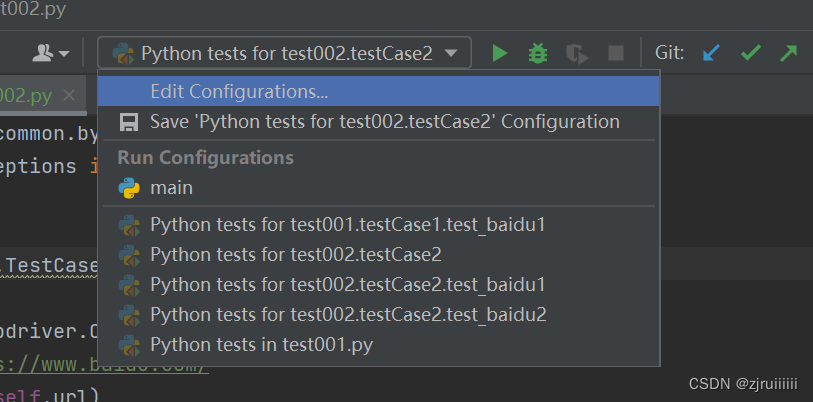
Task: Choose the main run configuration
Action: pyautogui.click(x=171, y=187)
